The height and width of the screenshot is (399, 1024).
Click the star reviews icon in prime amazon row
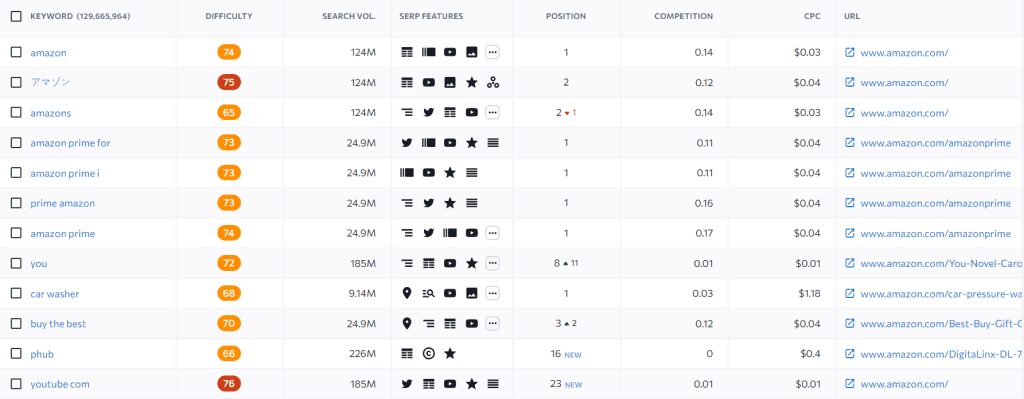[450, 203]
